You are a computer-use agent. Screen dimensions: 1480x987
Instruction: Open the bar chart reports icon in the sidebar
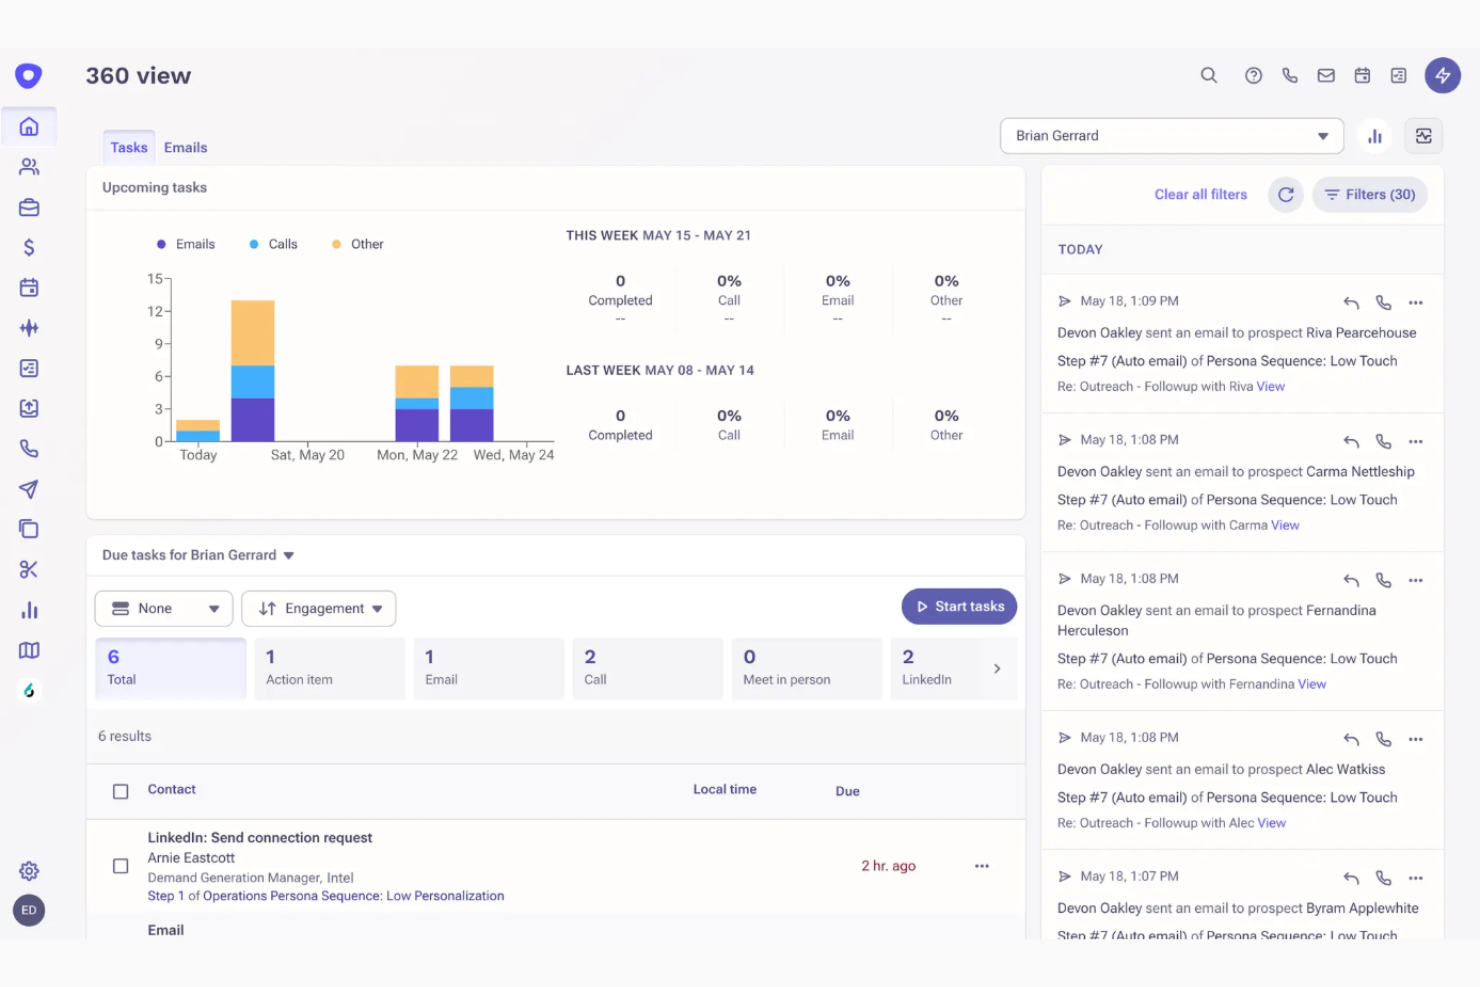pyautogui.click(x=29, y=610)
